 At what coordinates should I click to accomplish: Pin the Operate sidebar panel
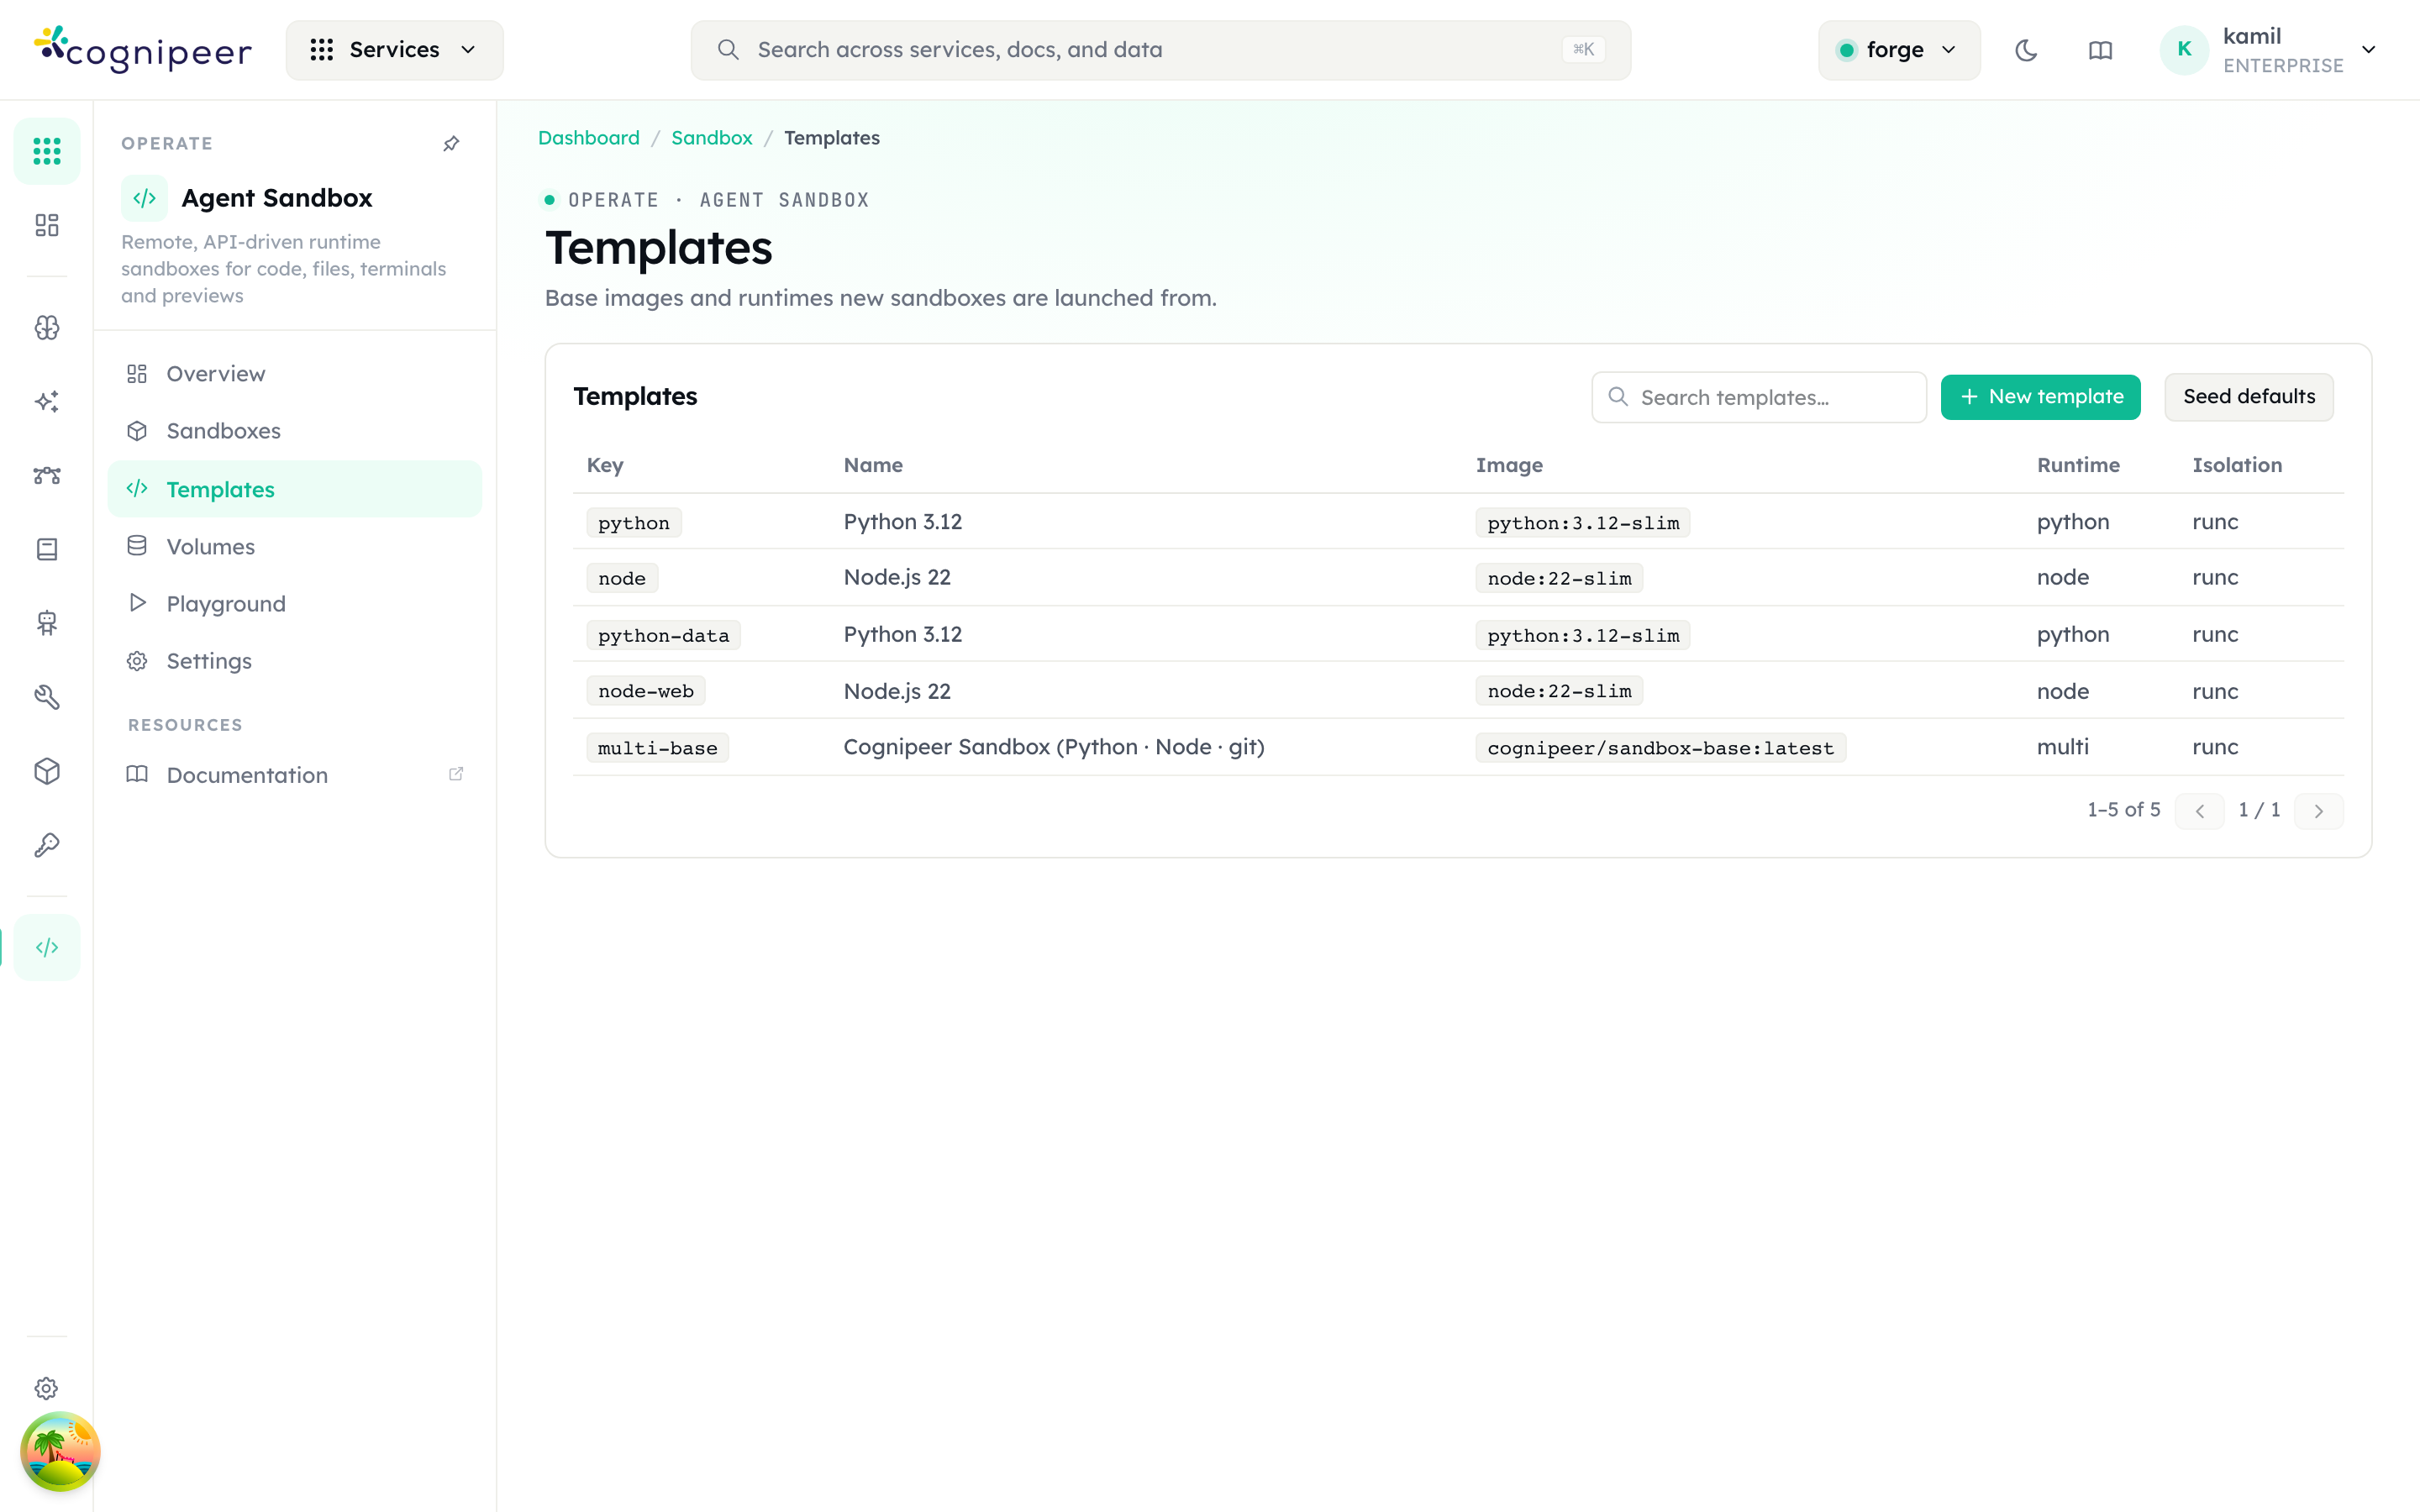(451, 144)
